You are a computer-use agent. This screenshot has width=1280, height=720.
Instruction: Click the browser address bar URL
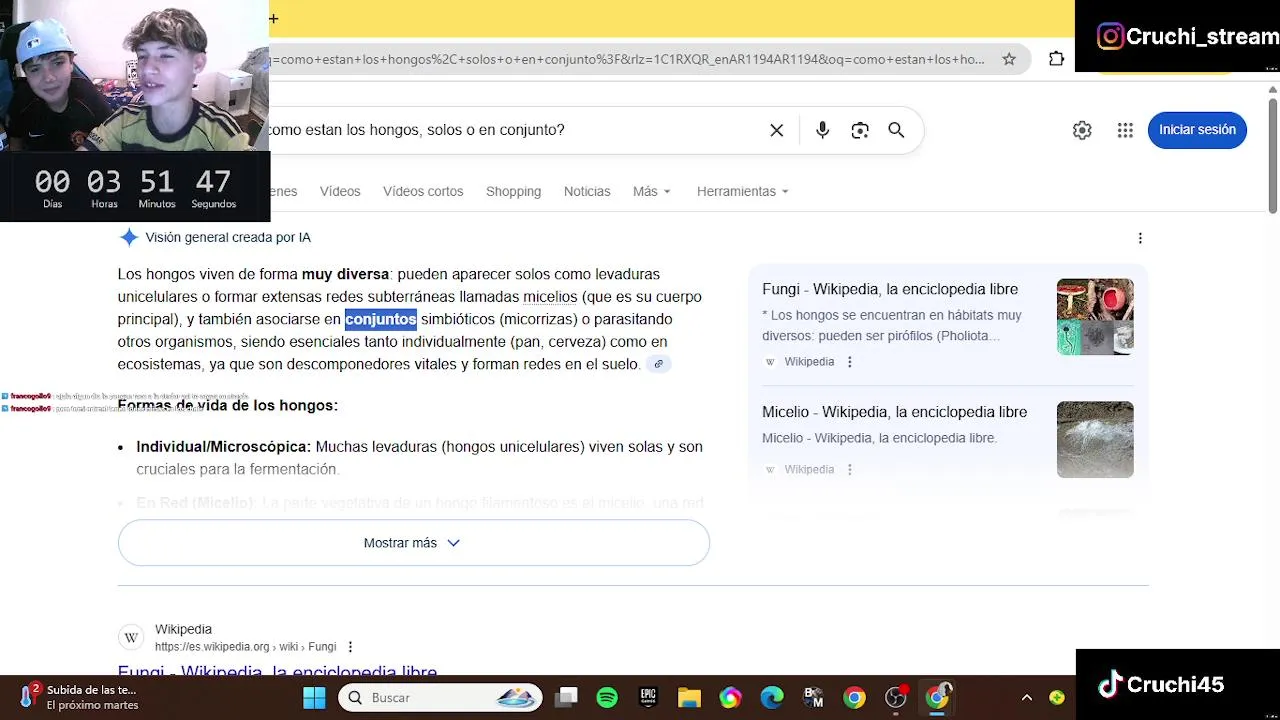coord(628,59)
